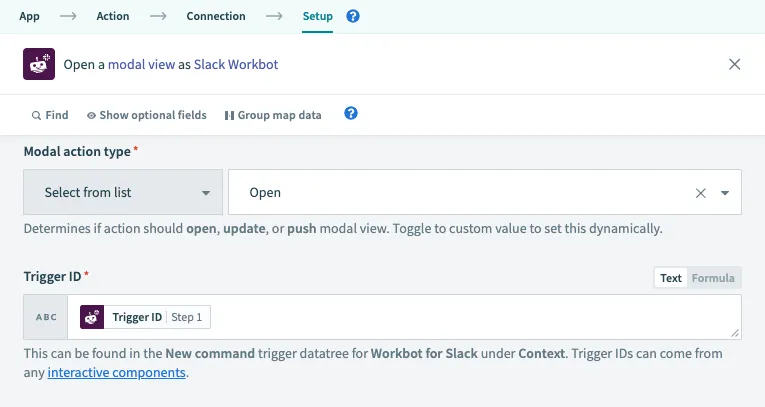Show optional fields via eye icon
The height and width of the screenshot is (407, 765).
(x=91, y=115)
